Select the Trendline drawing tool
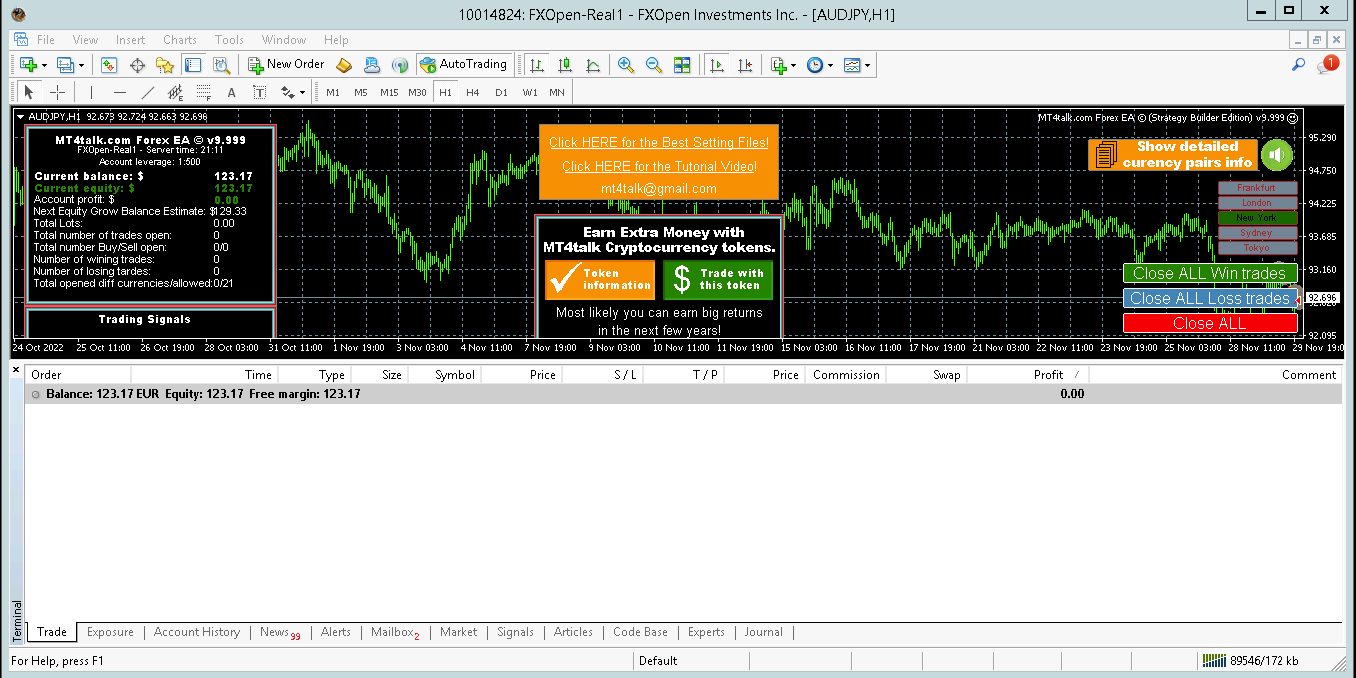This screenshot has height=678, width=1356. [x=147, y=93]
